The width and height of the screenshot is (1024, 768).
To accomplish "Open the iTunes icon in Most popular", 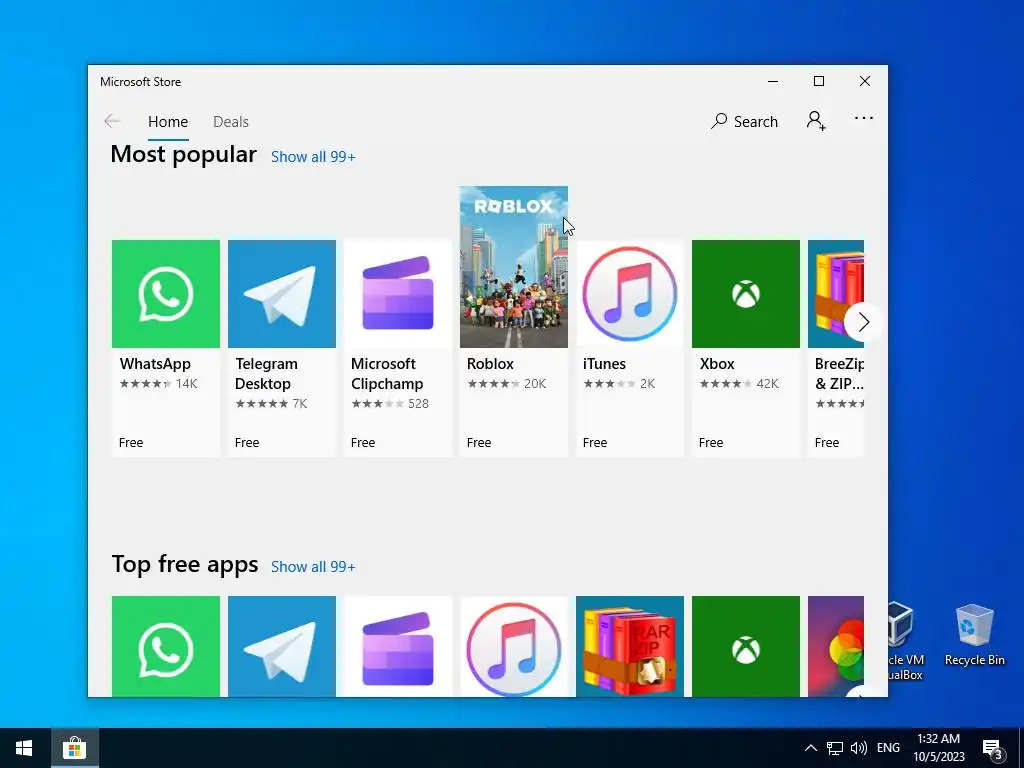I will coord(630,294).
